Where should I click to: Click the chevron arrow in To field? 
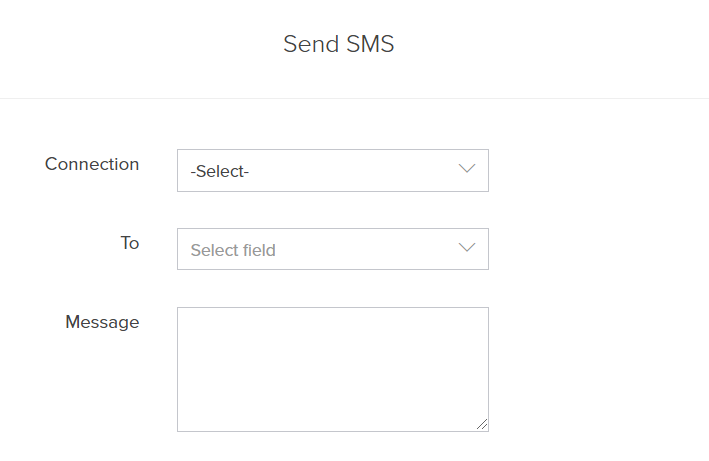point(466,248)
